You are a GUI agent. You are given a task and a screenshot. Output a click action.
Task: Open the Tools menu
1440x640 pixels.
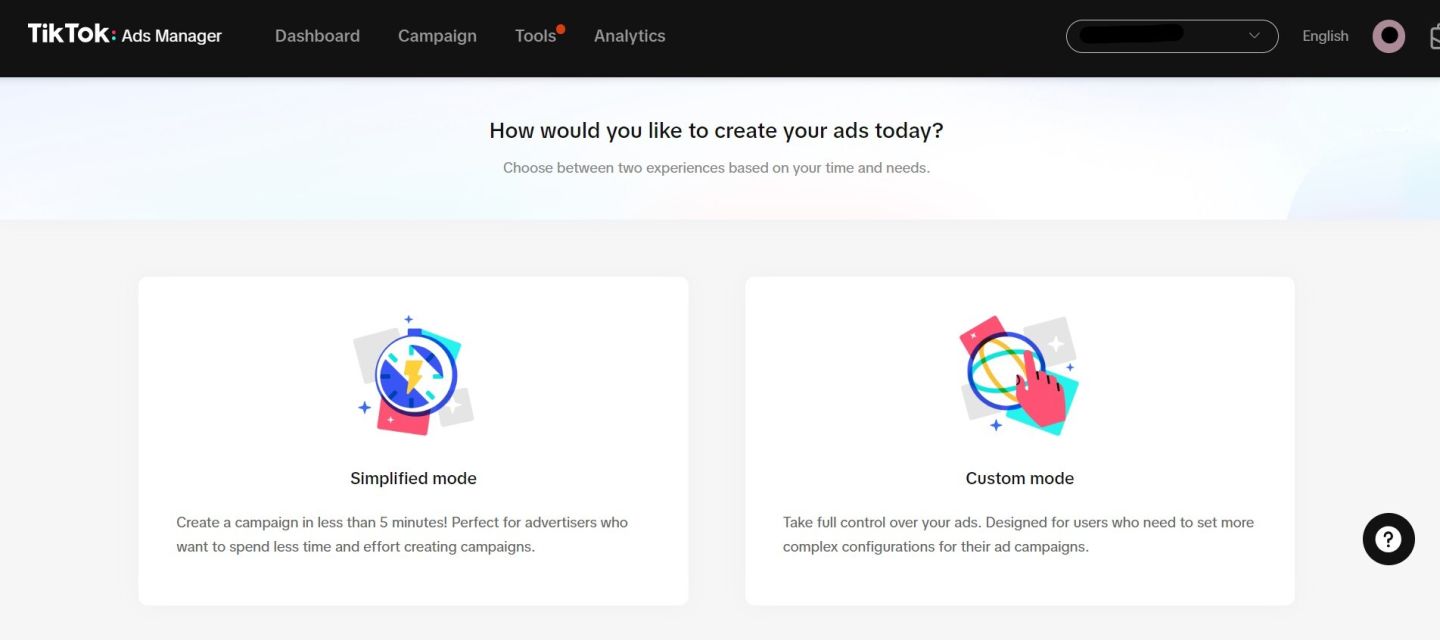coord(535,36)
